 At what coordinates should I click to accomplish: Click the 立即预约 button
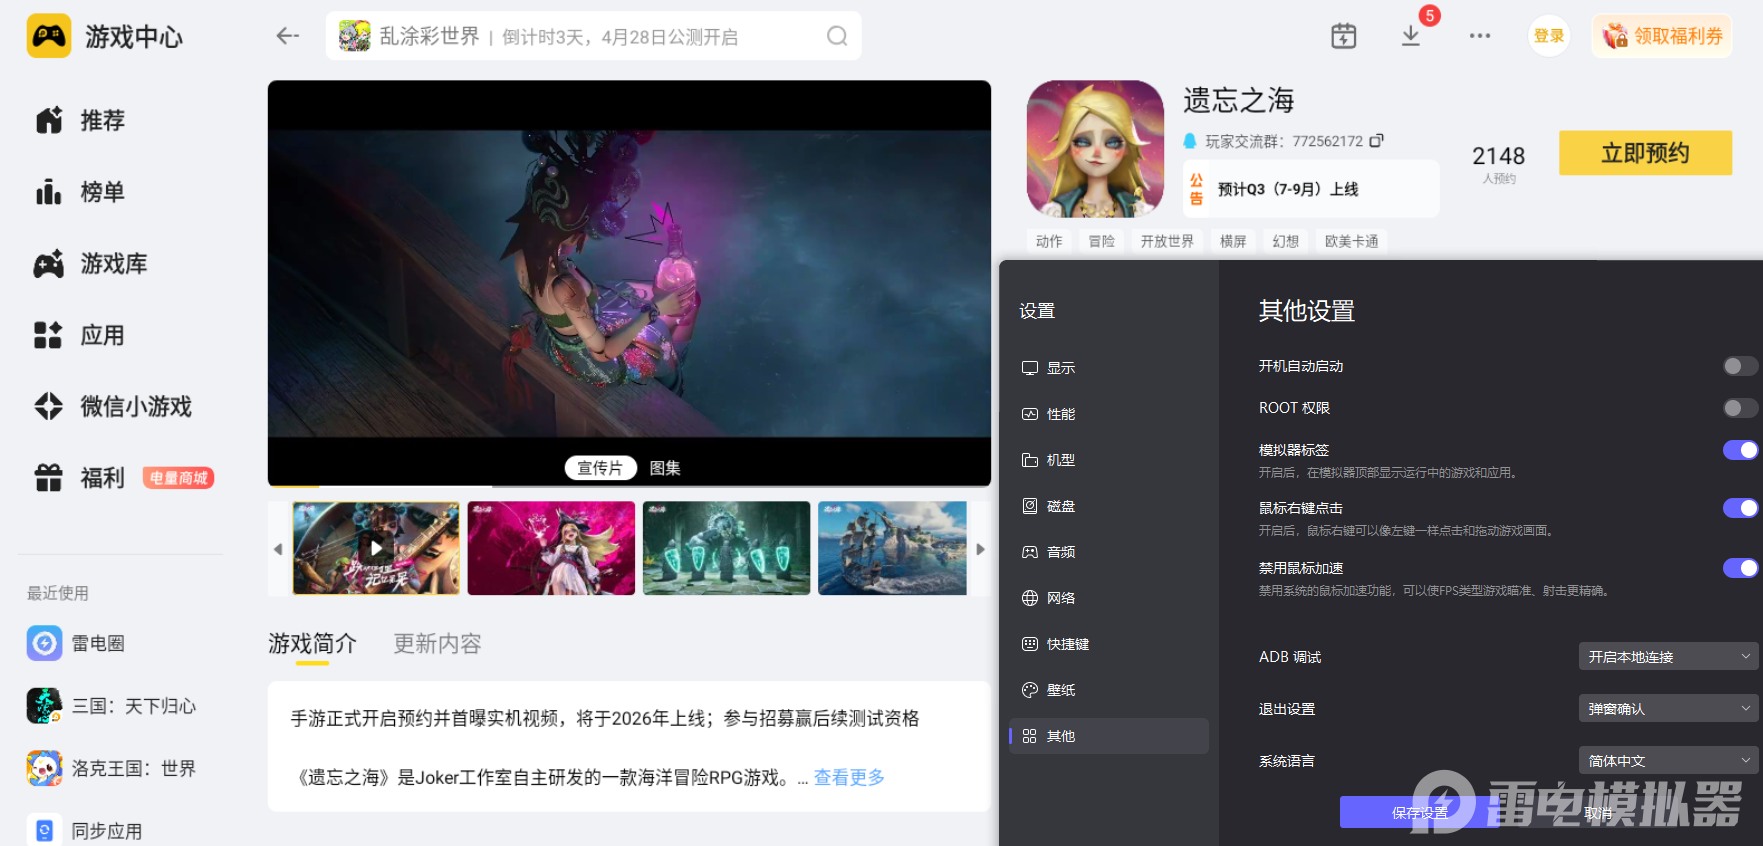[1645, 153]
